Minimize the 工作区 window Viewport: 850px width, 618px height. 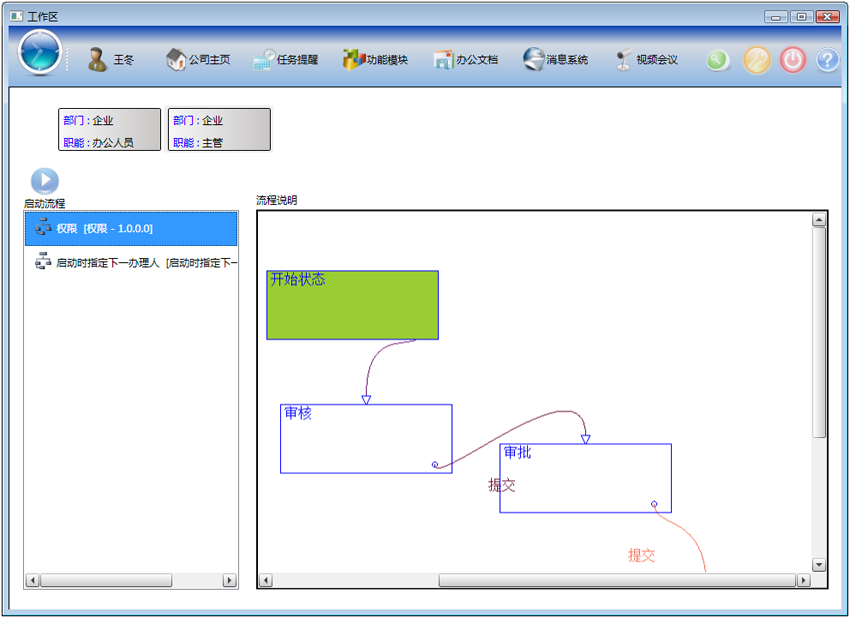click(x=776, y=17)
